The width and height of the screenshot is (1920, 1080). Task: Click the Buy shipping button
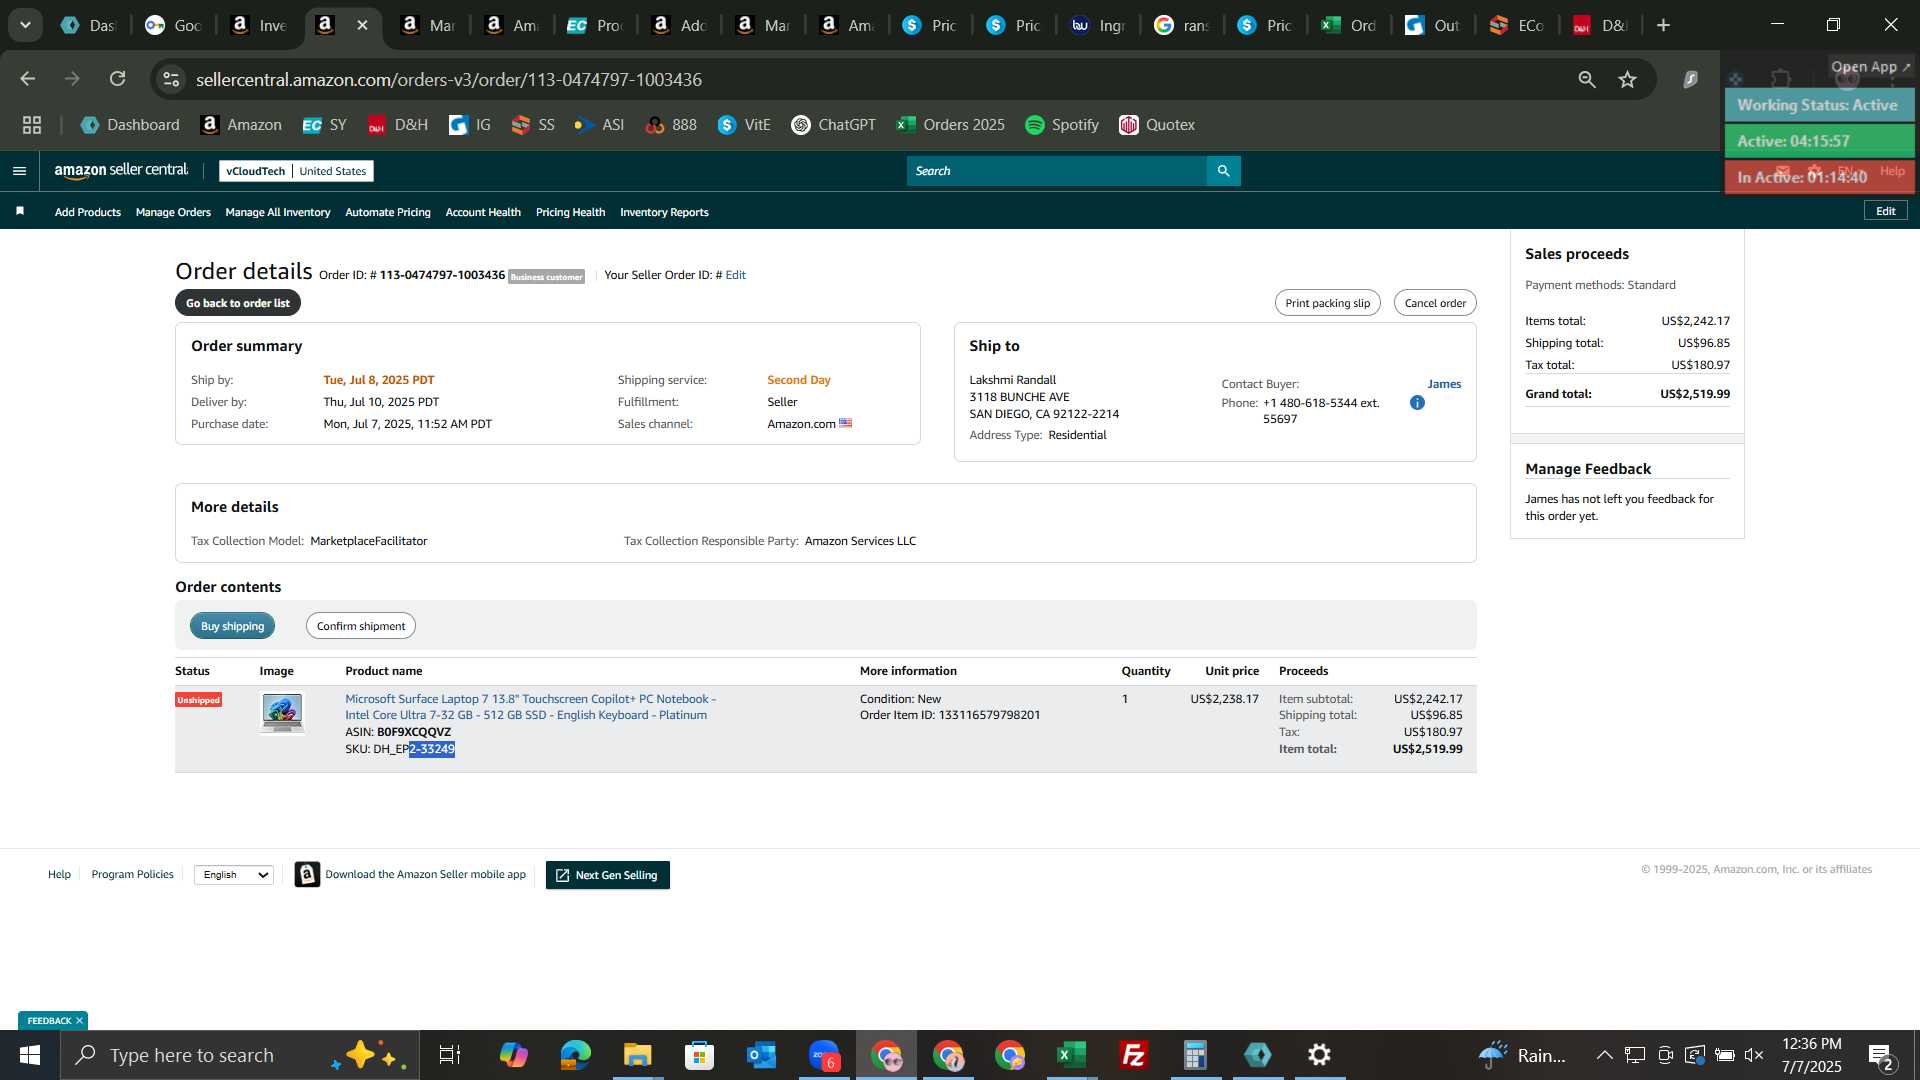click(232, 626)
